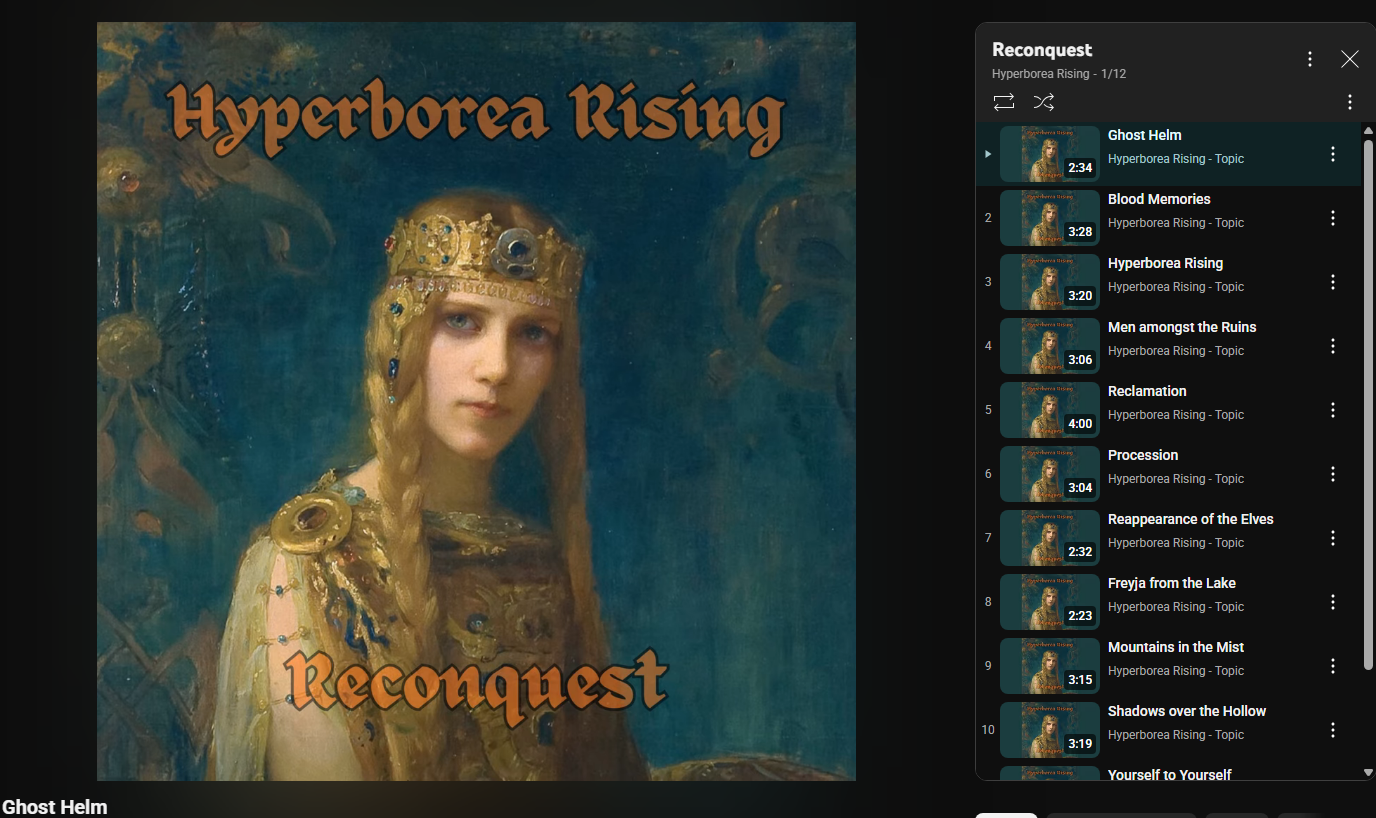This screenshot has width=1376, height=818.
Task: Click the 3:28 duration badge
Action: click(x=1080, y=232)
